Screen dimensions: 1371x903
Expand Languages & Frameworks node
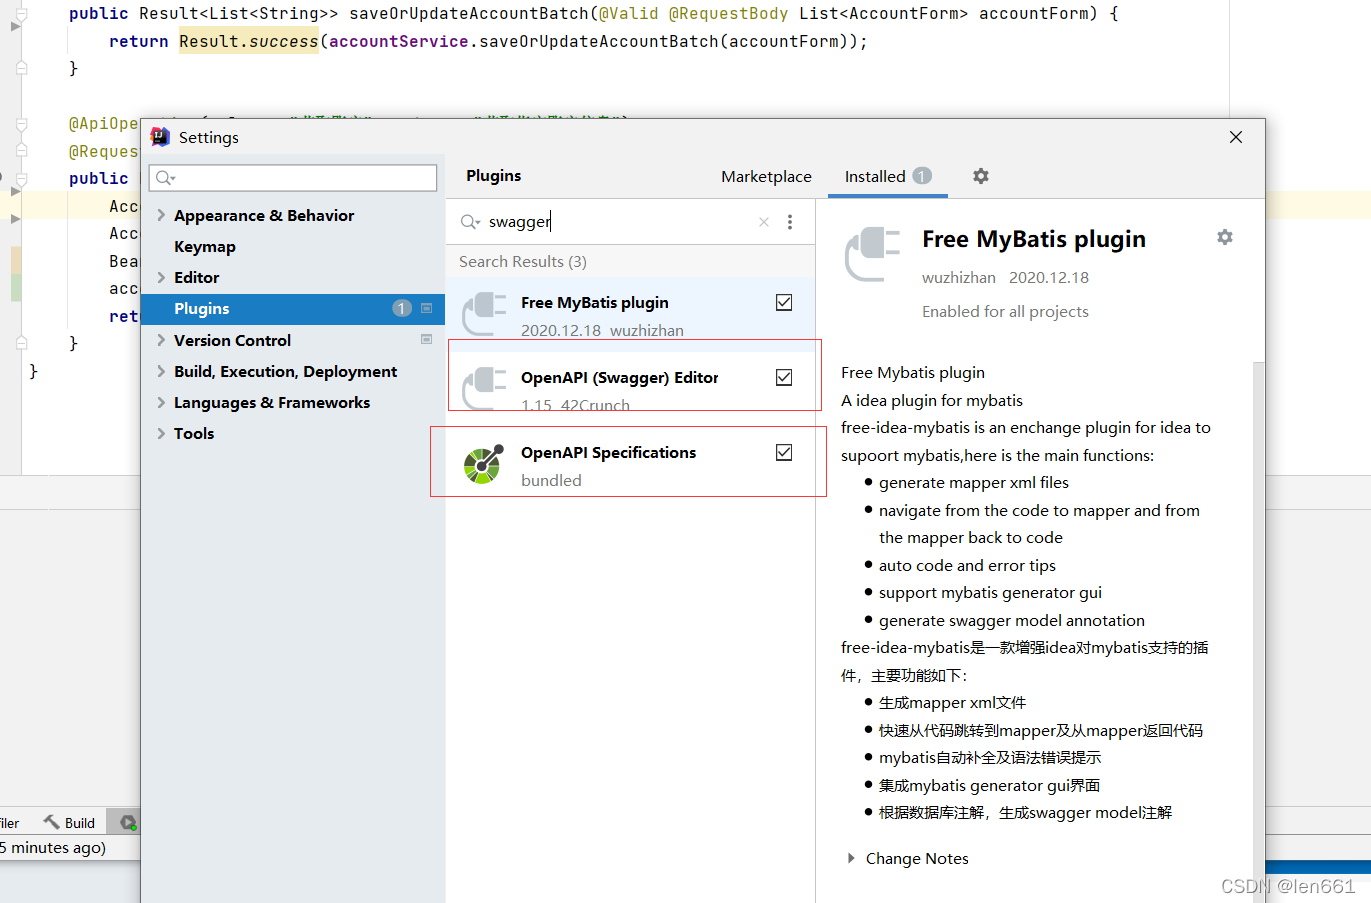click(x=161, y=402)
